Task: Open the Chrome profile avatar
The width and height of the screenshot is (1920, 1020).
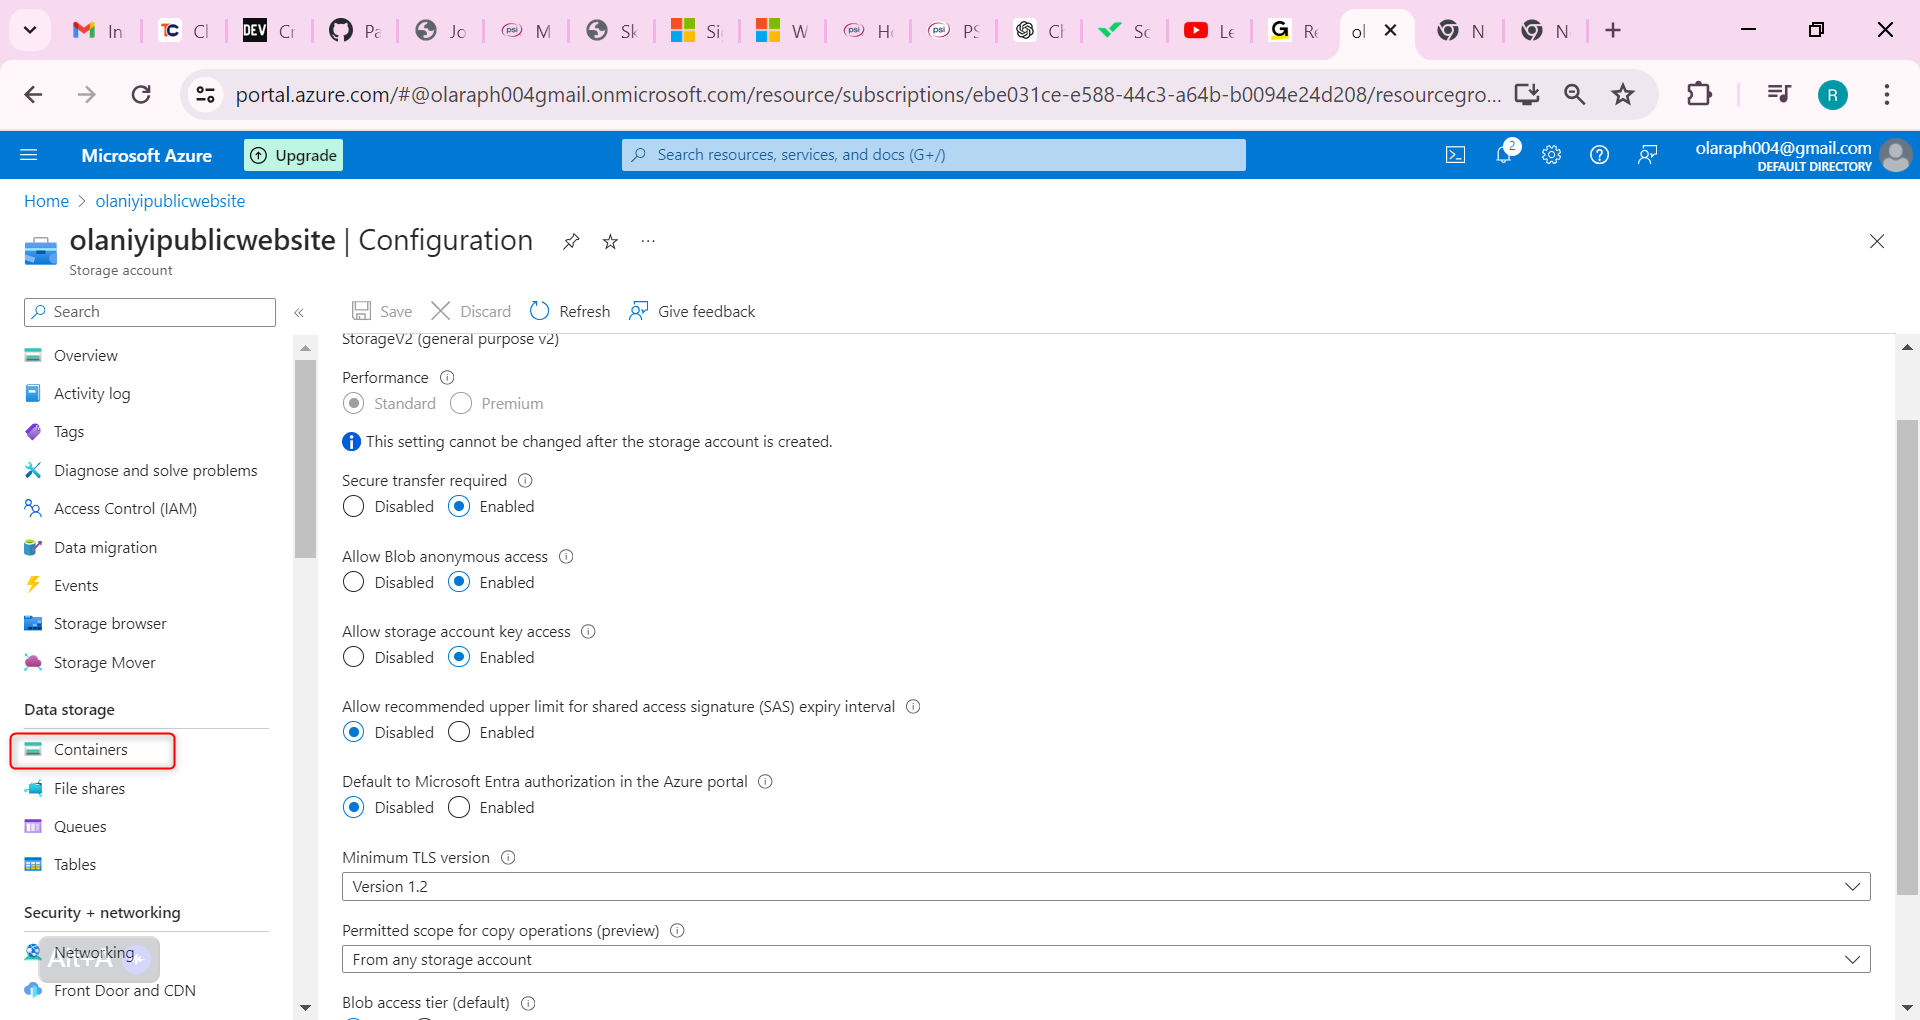Action: click(1832, 95)
